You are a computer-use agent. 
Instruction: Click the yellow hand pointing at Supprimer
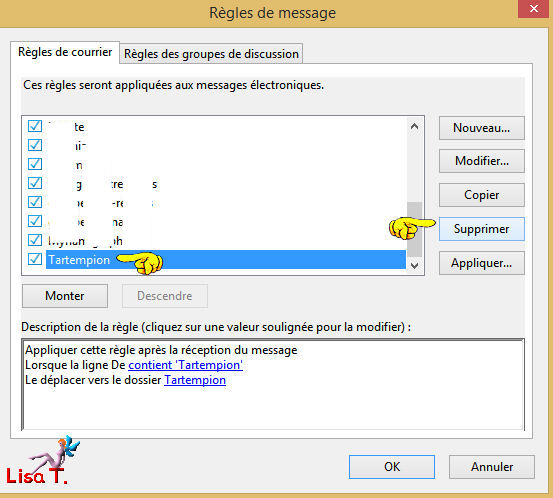[x=412, y=227]
